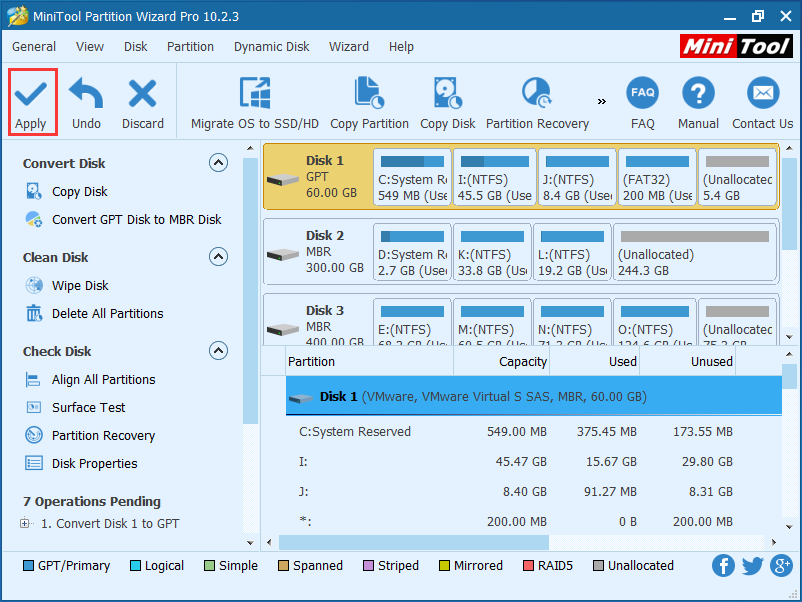
Task: Sort by Partition column header
Action: 369,361
